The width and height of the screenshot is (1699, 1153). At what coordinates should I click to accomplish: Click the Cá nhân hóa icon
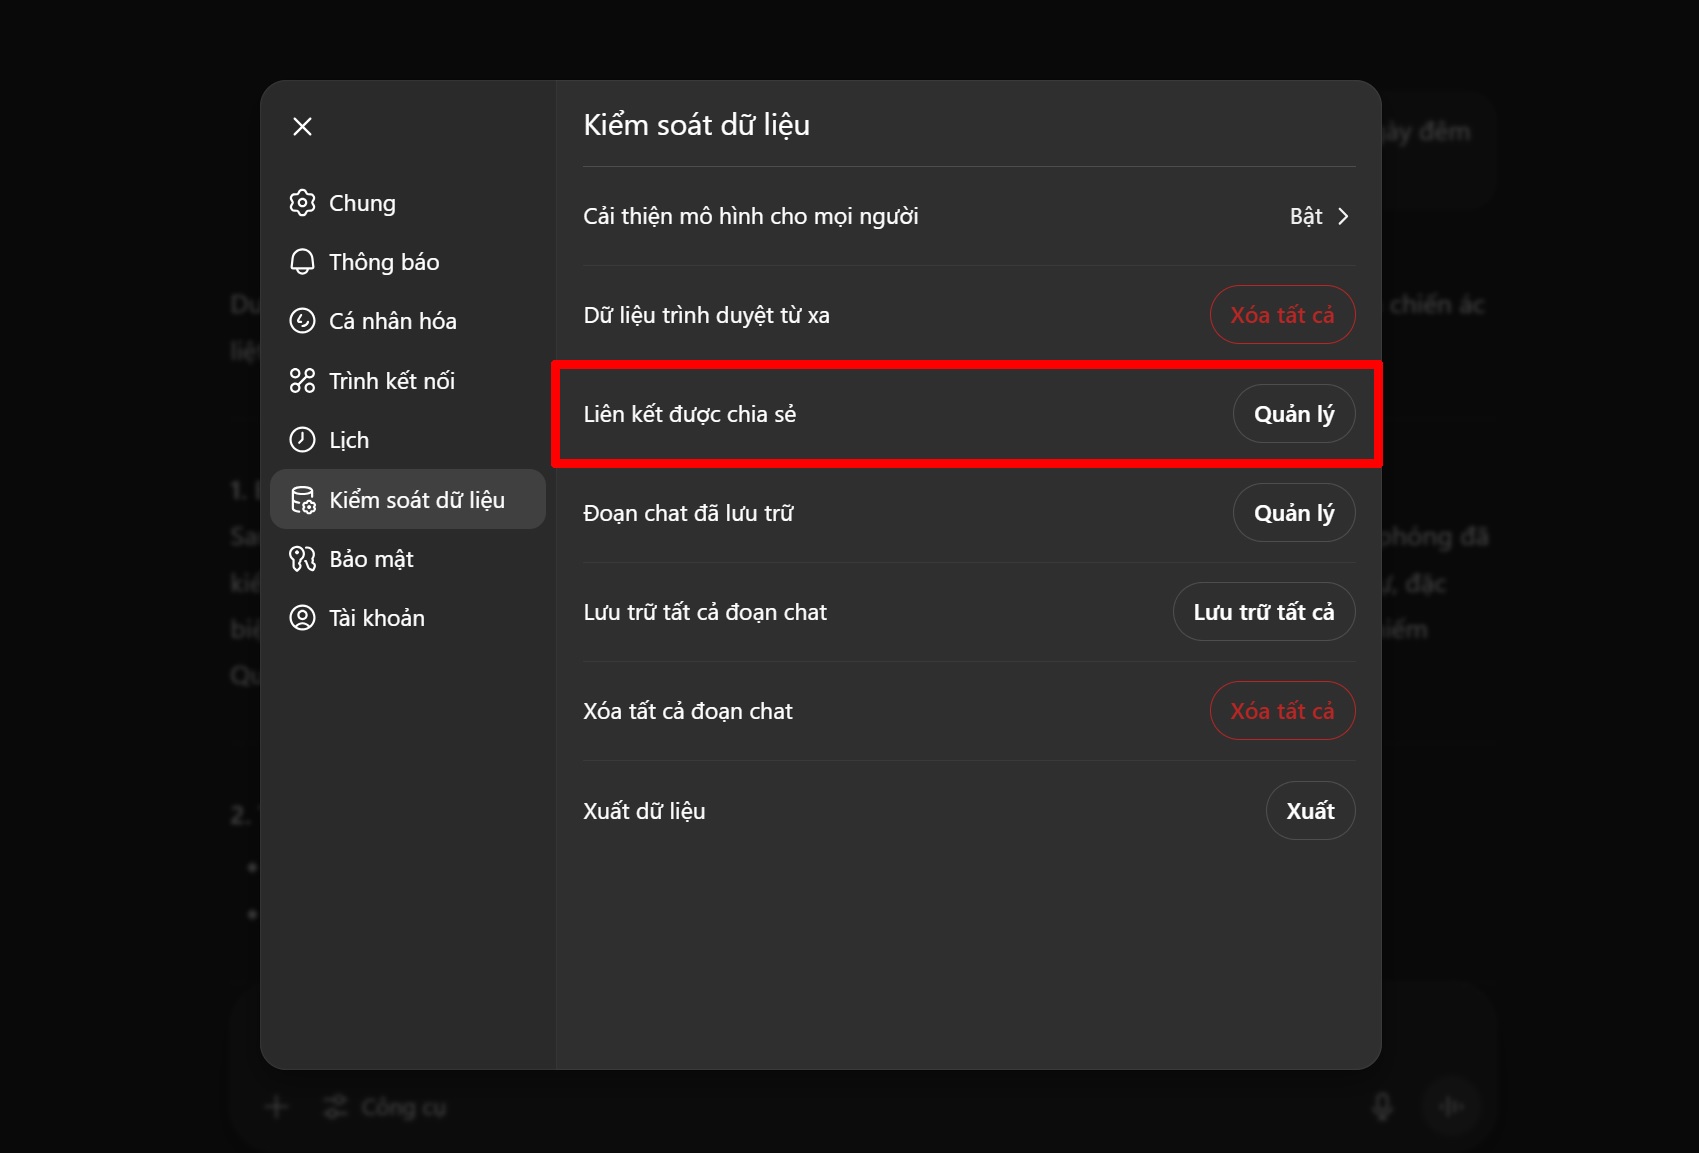302,321
